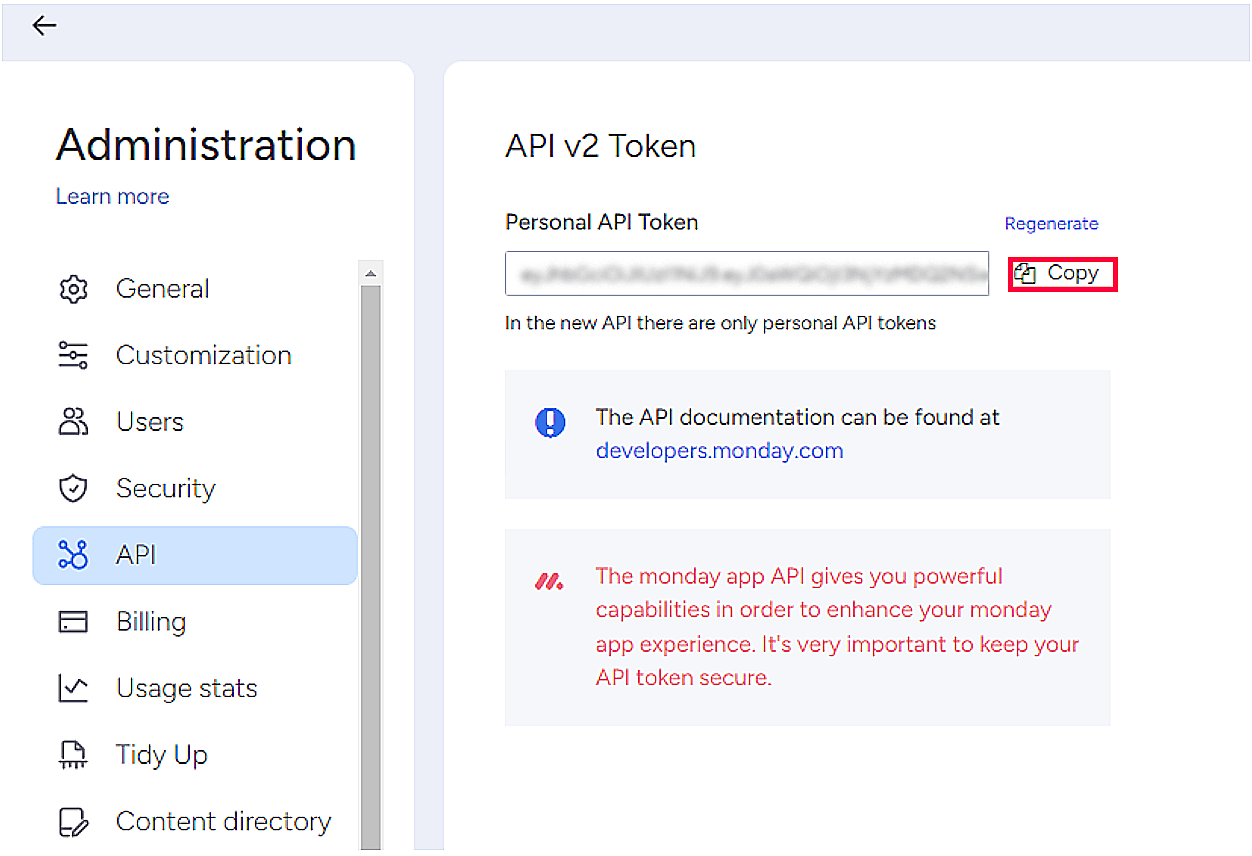
Task: Click the Billing card icon
Action: pos(73,622)
